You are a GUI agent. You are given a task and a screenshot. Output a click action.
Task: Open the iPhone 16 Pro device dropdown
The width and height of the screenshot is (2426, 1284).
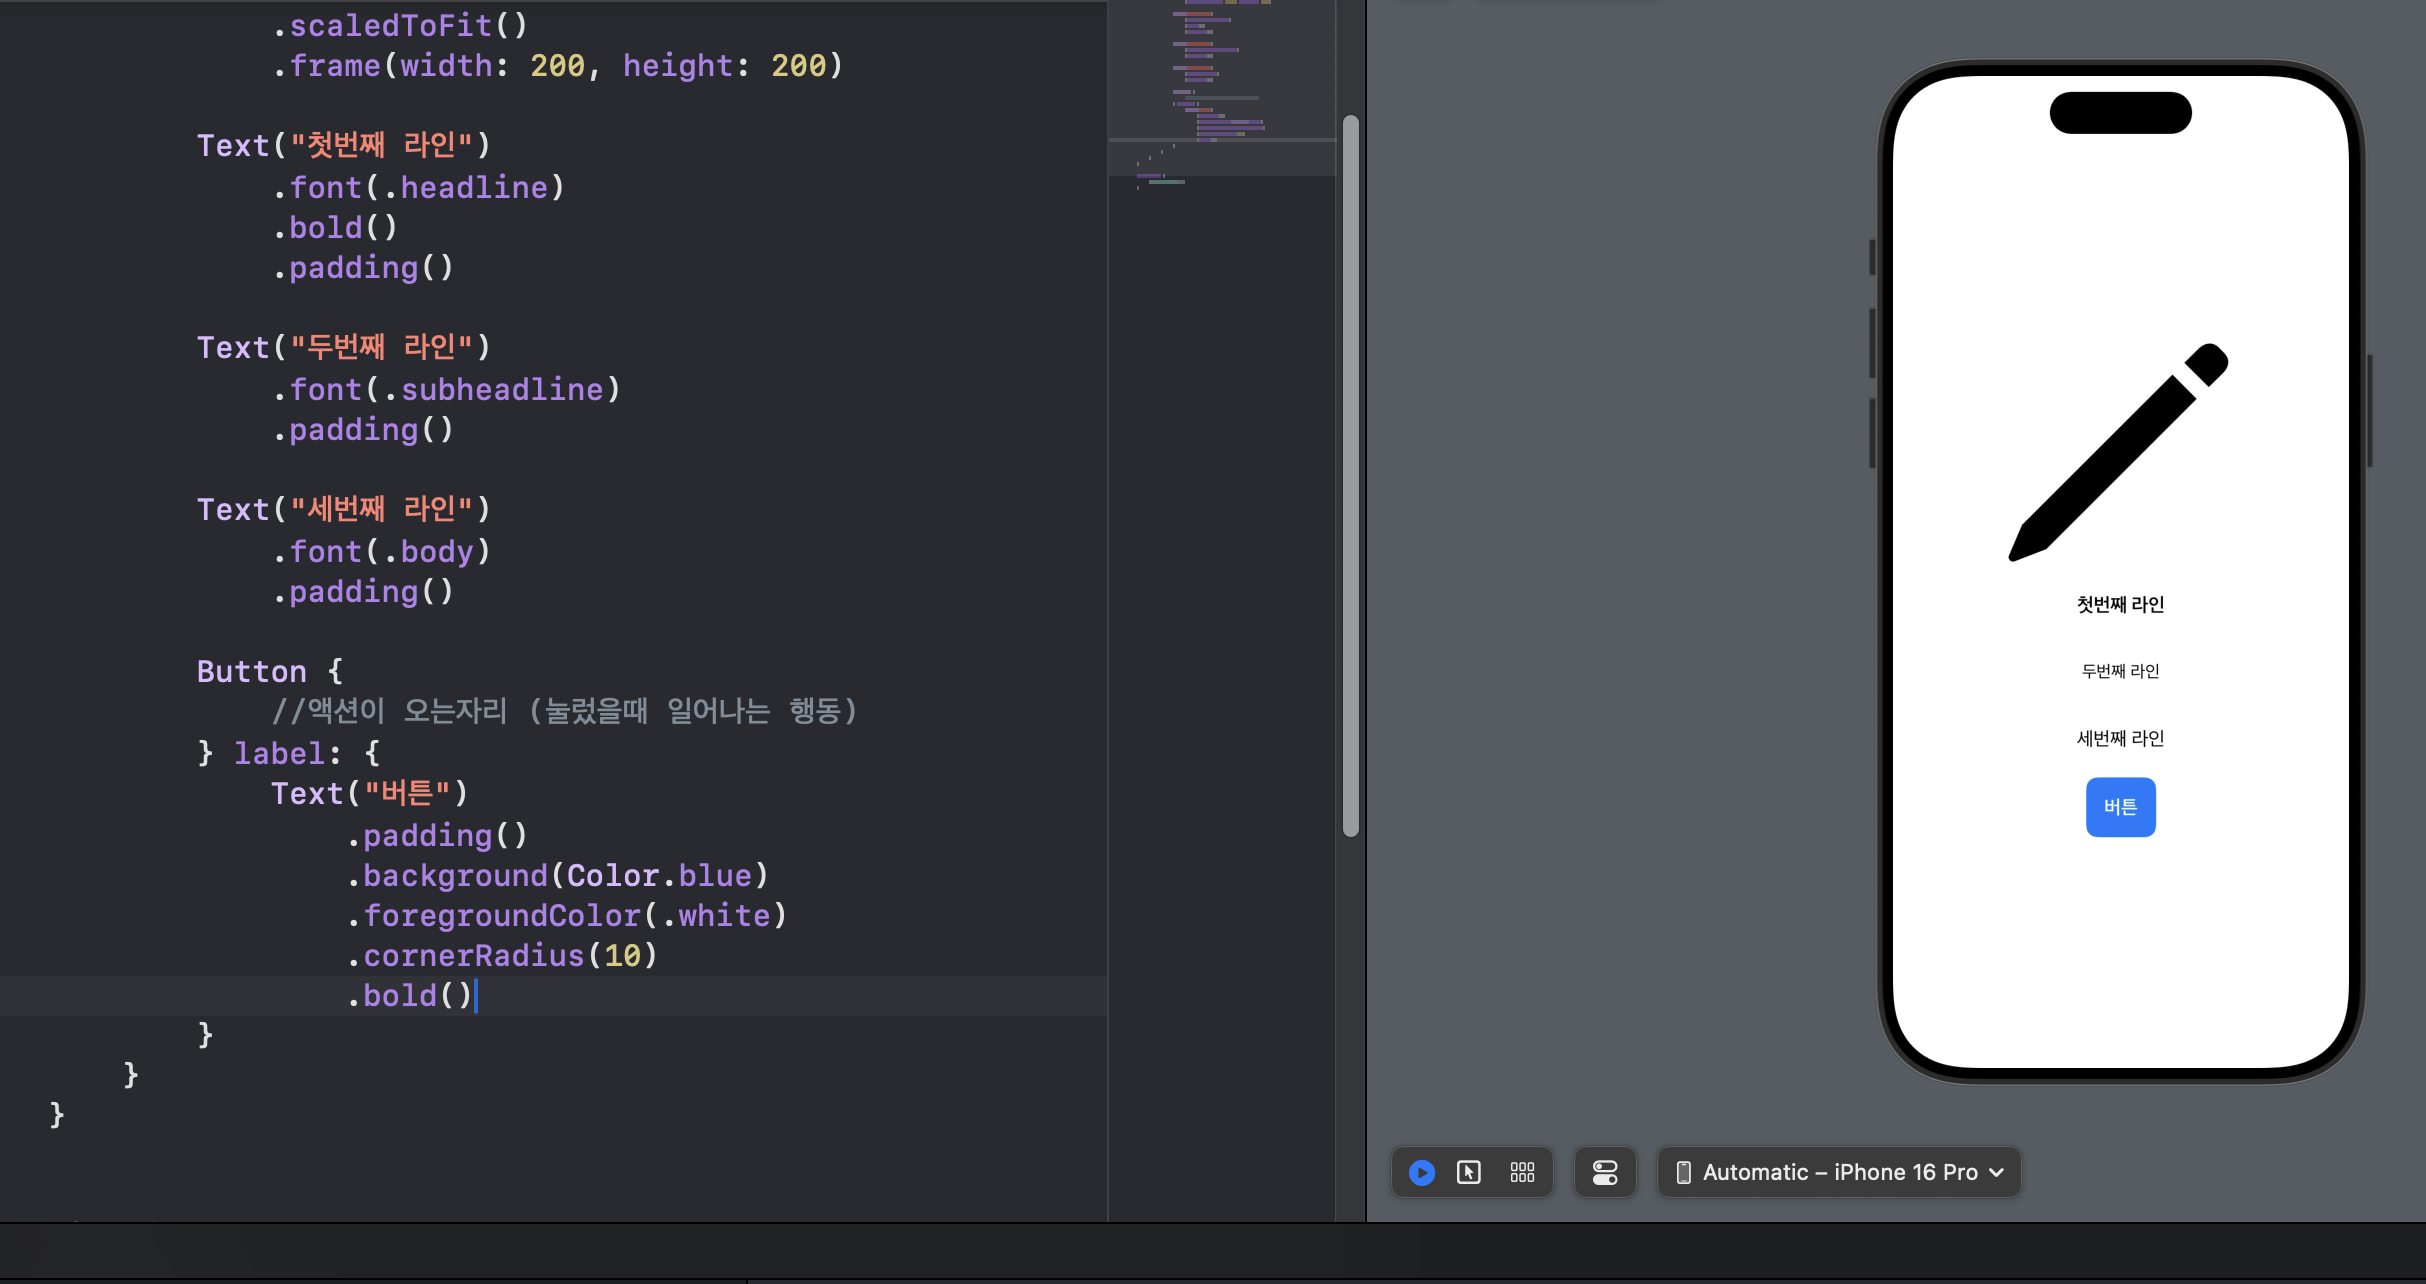pos(1839,1172)
